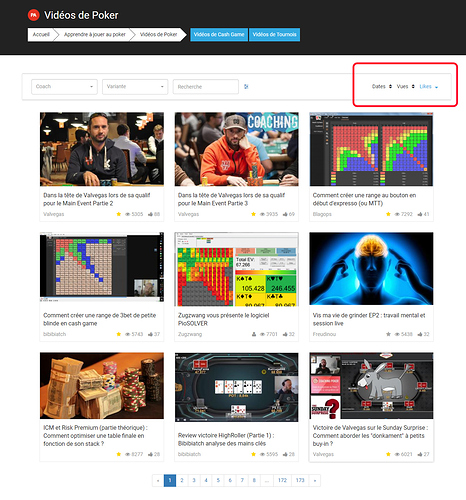
Task: Click views eye icon showing 7292
Action: pyautogui.click(x=397, y=214)
